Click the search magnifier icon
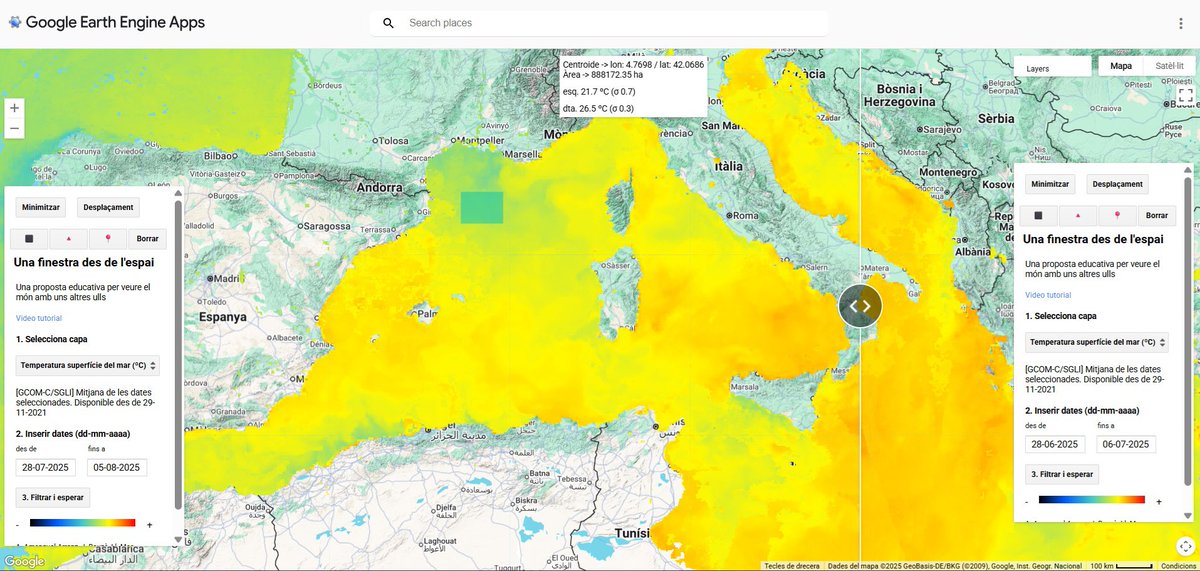 pos(388,23)
